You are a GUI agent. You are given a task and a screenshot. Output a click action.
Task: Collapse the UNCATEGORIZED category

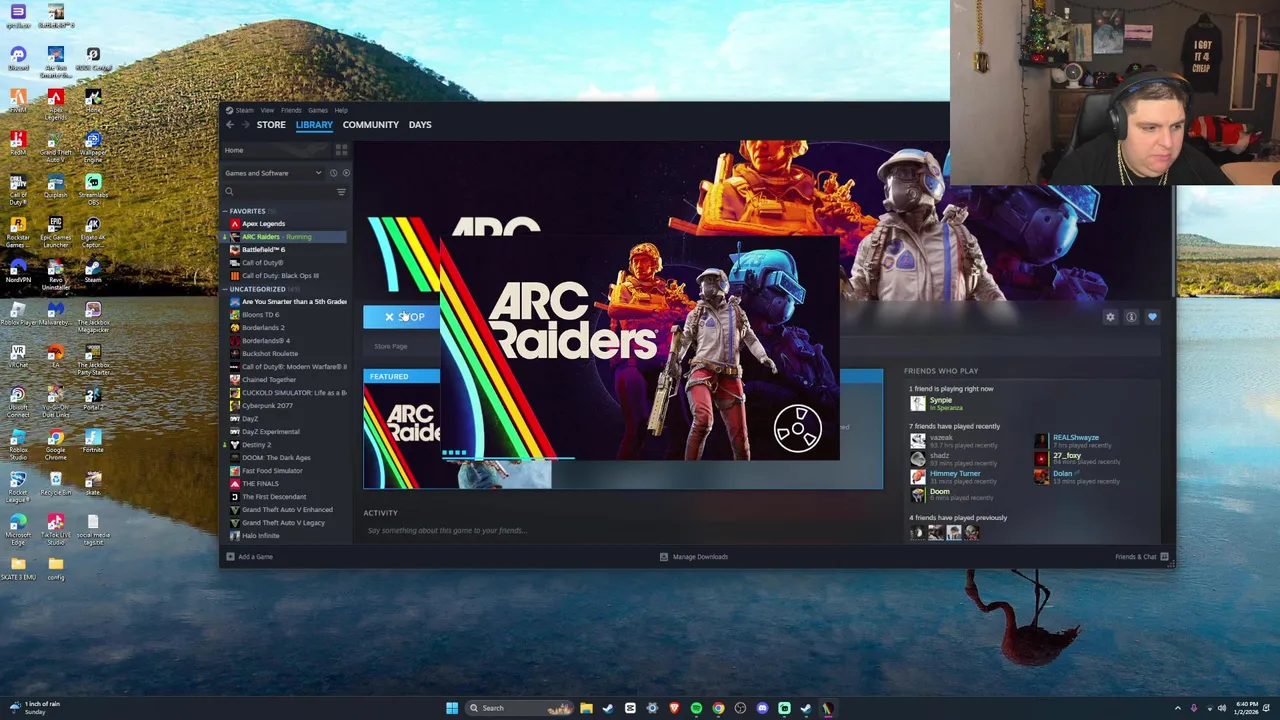pyautogui.click(x=226, y=289)
